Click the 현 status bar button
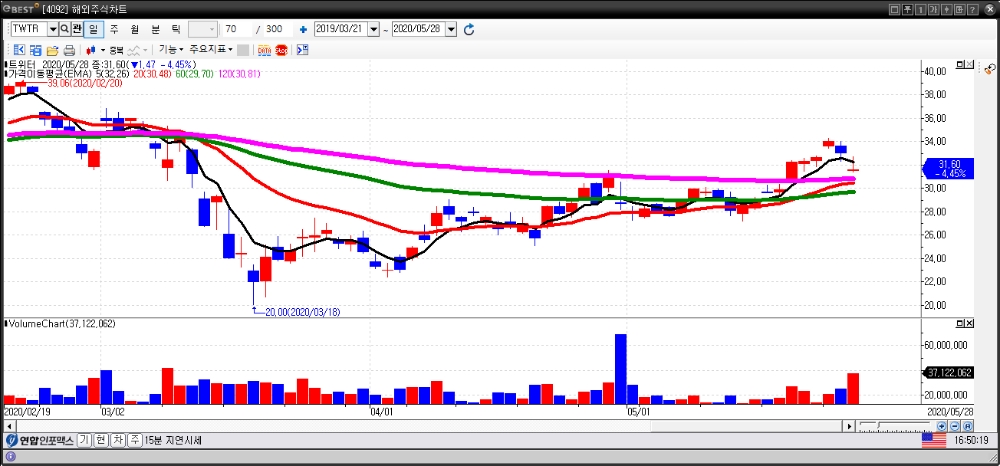 coord(101,440)
